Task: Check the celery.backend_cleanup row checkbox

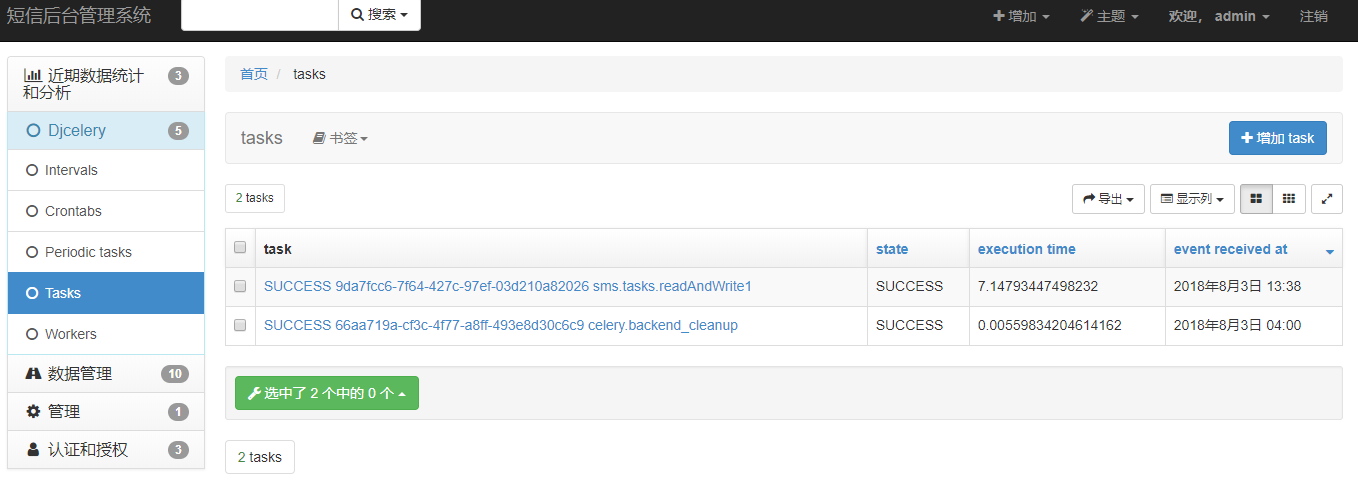Action: (x=240, y=326)
